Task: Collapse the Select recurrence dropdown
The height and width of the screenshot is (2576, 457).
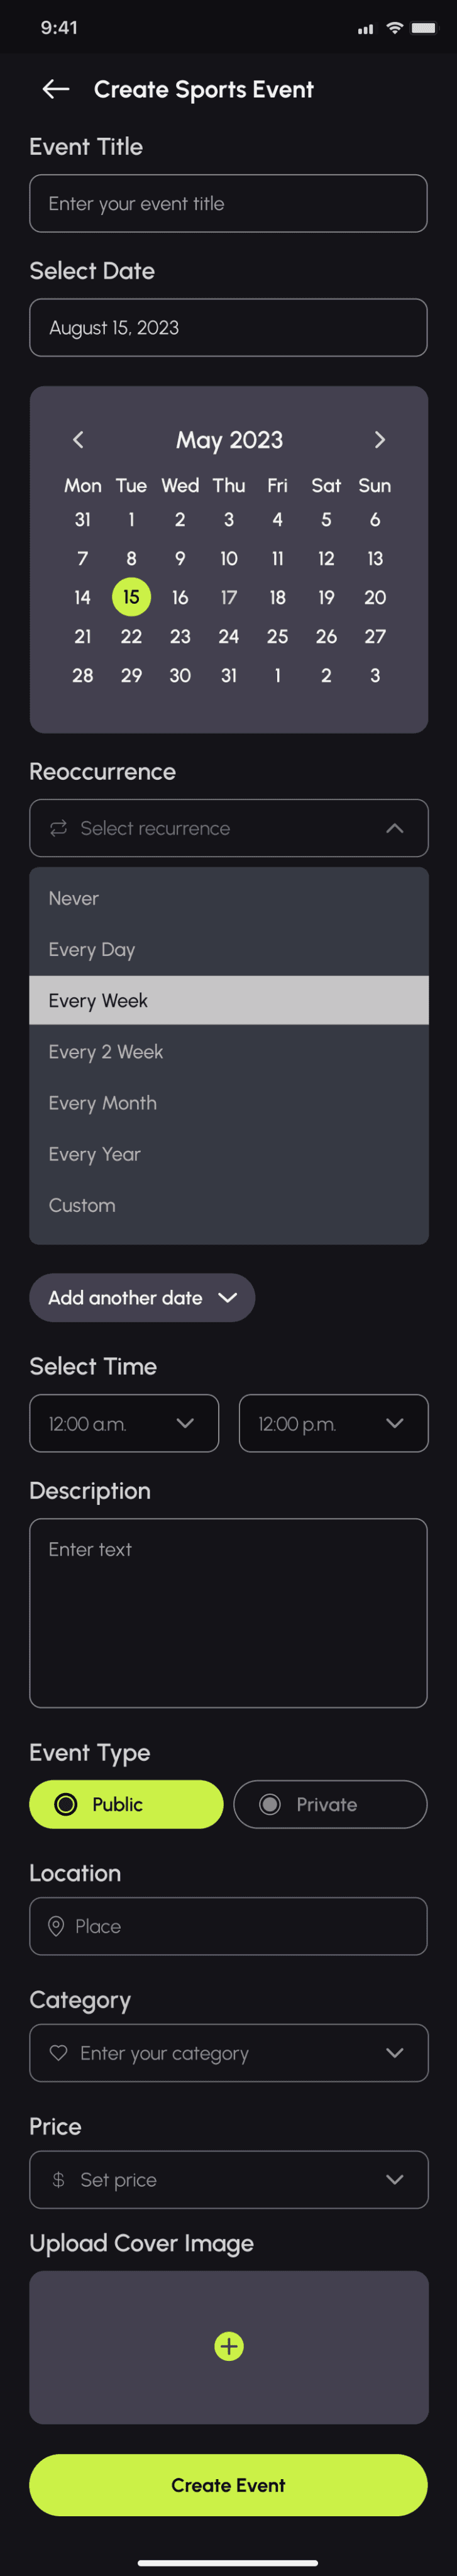Action: click(395, 828)
